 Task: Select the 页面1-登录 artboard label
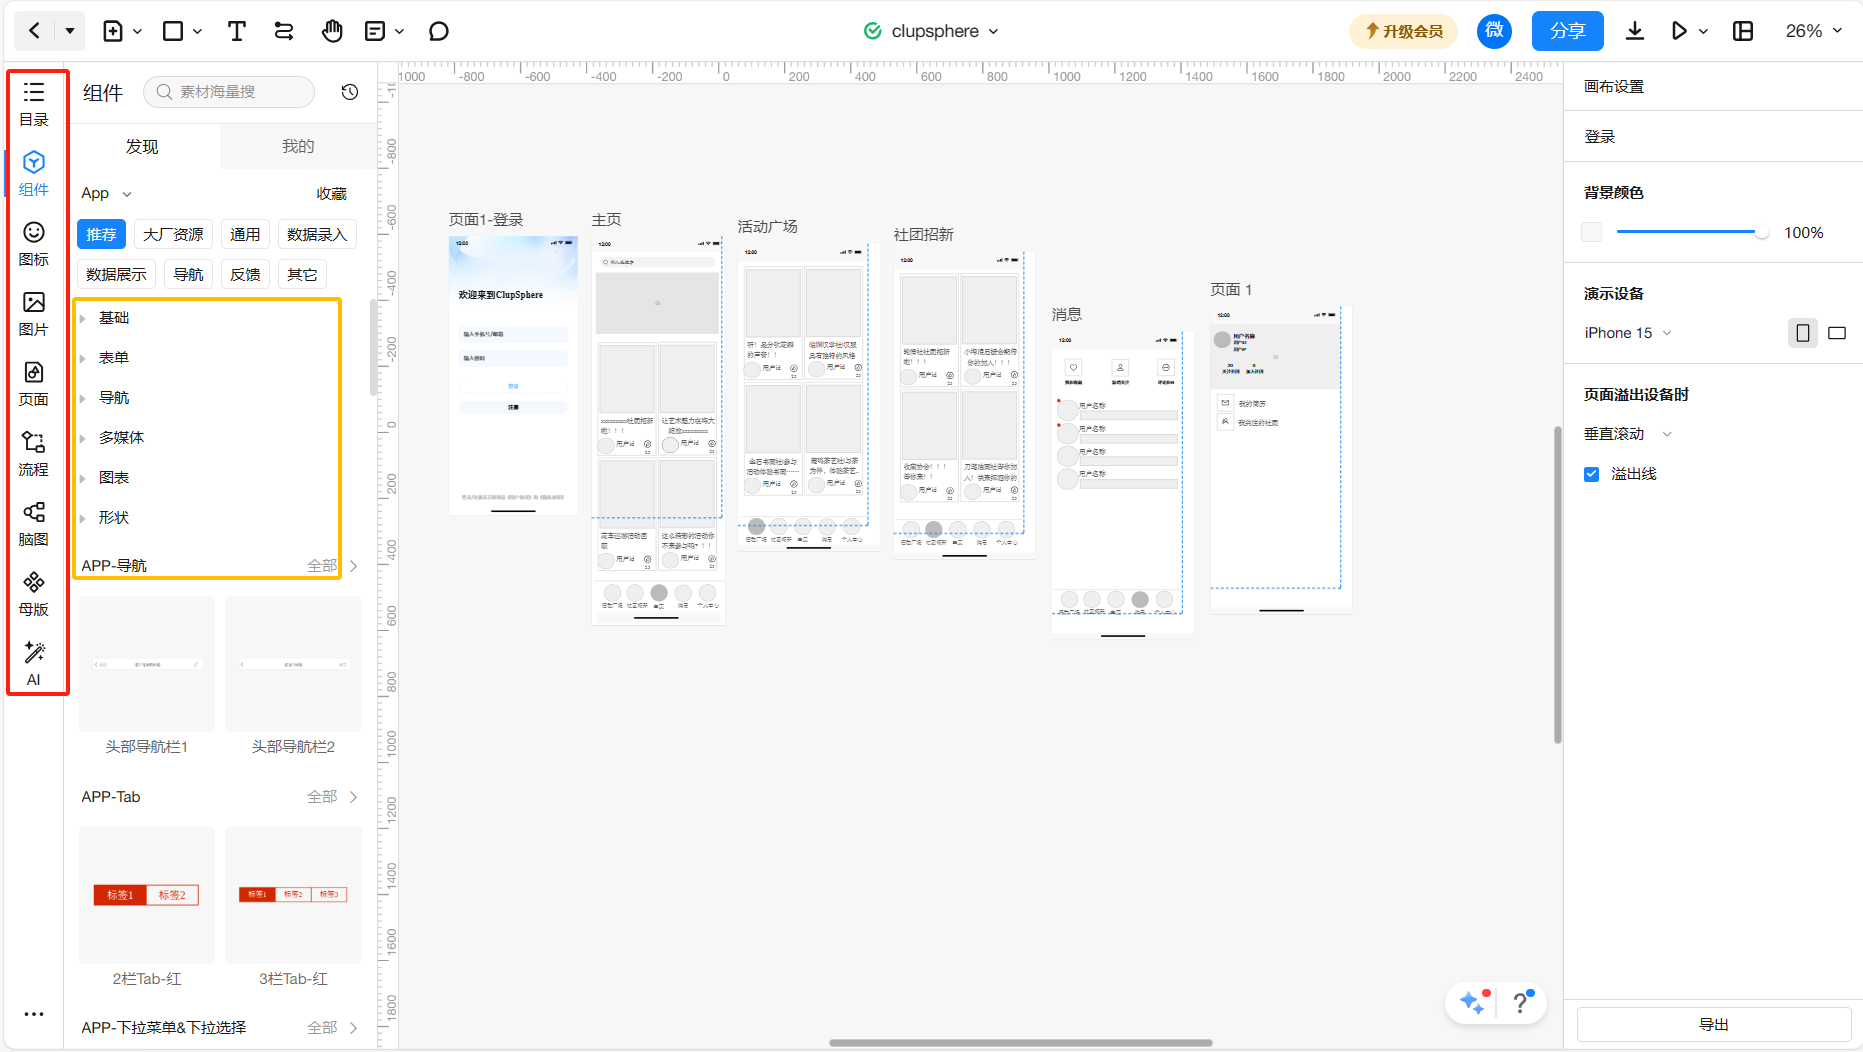[486, 220]
